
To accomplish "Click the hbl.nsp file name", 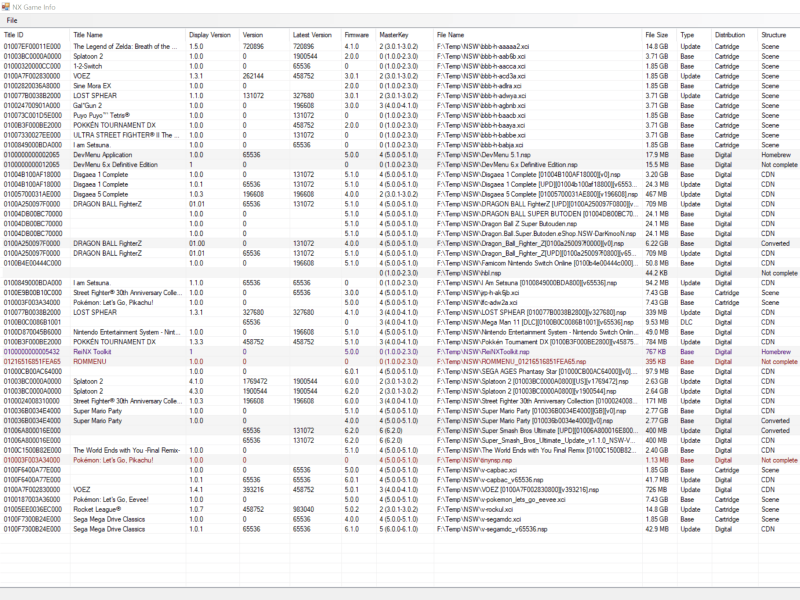I will tap(469, 273).
